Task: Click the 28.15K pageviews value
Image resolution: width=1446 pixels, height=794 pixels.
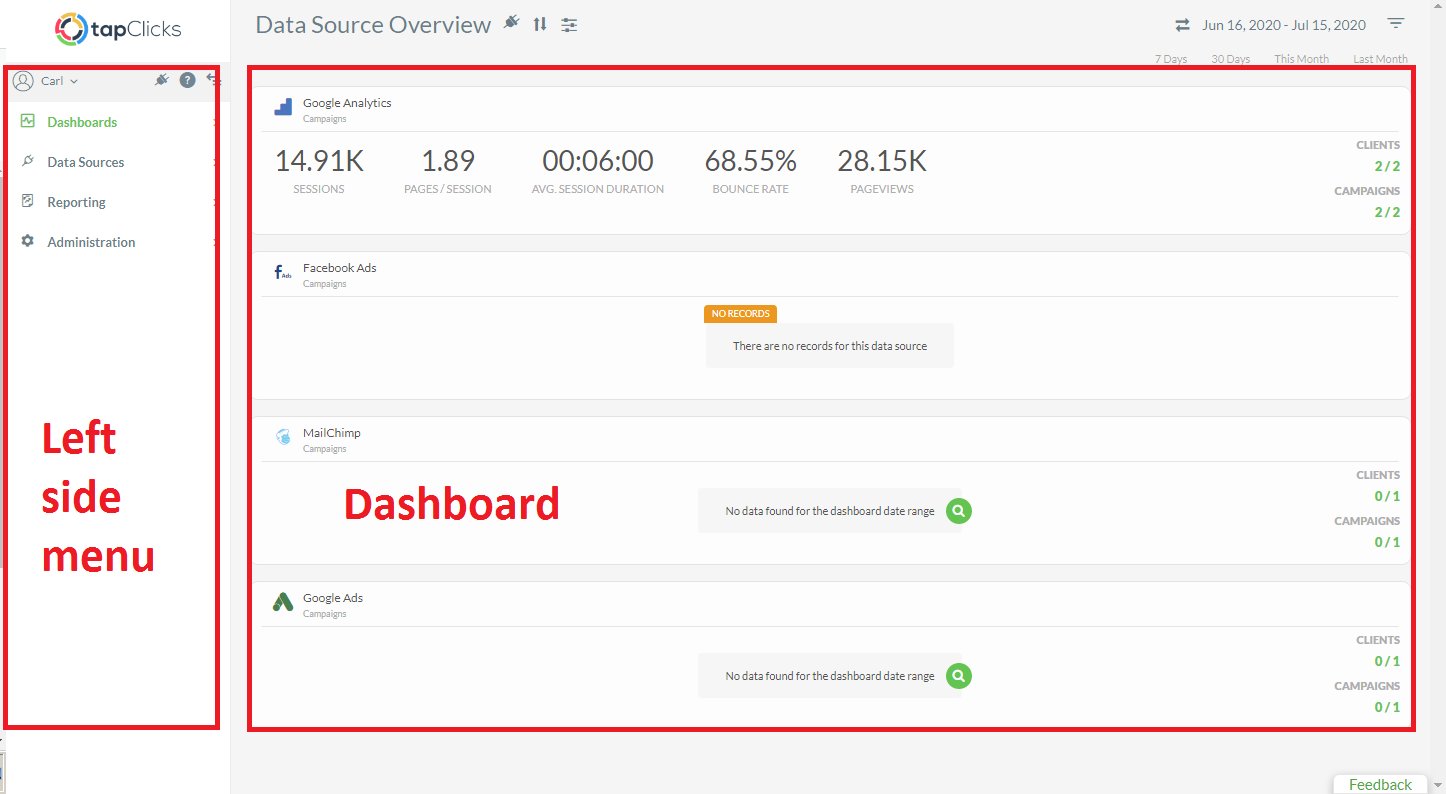Action: tap(882, 161)
